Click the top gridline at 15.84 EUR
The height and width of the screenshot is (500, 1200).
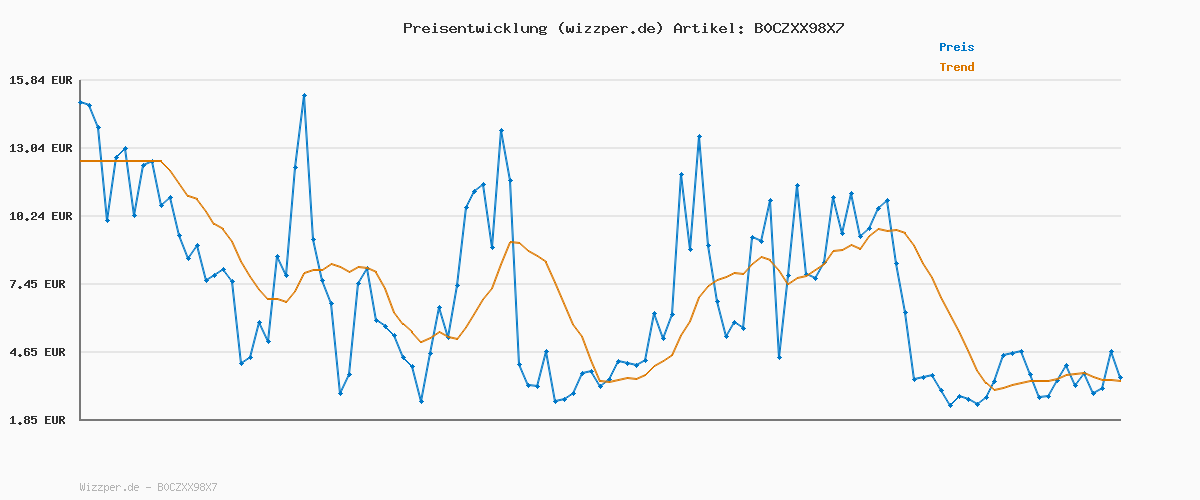(x=600, y=80)
